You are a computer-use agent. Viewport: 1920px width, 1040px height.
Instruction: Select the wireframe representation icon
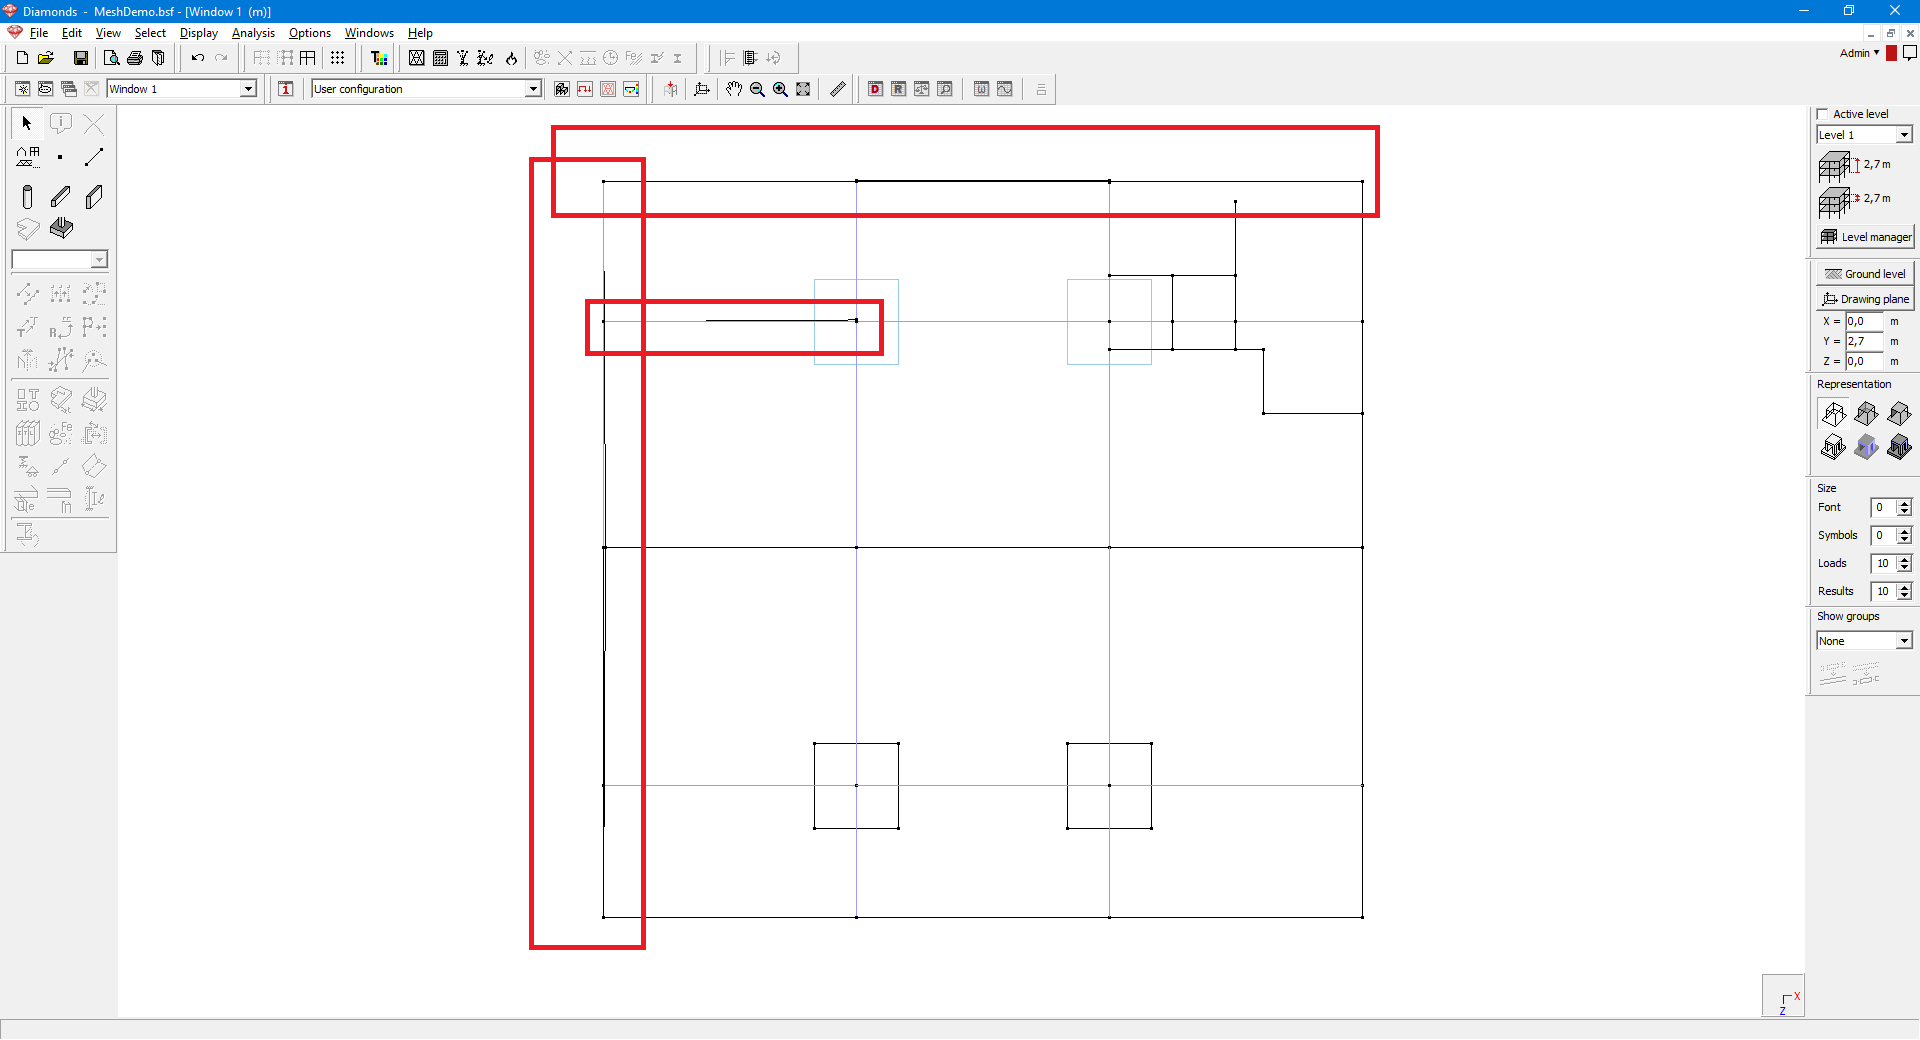coord(1833,414)
